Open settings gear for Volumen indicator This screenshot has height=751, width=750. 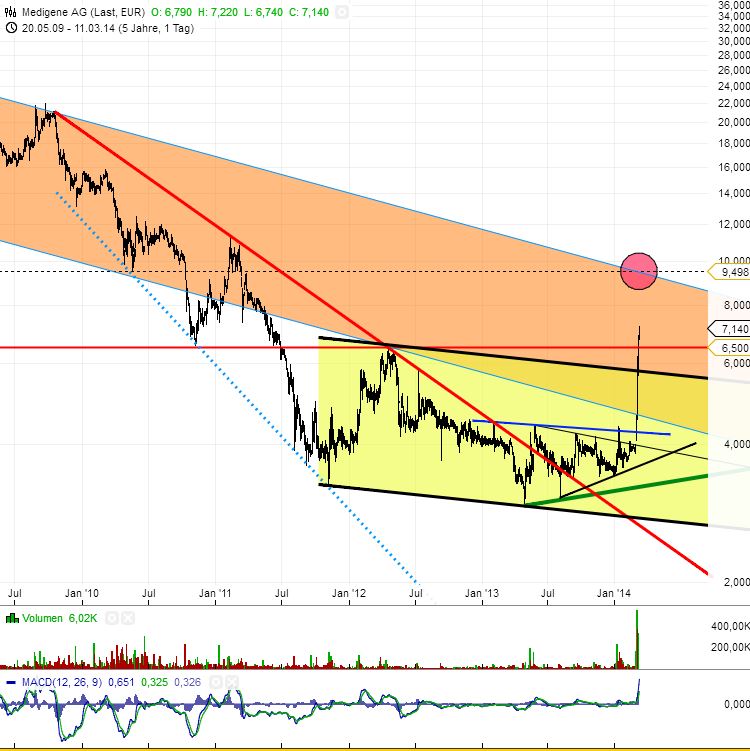point(112,618)
